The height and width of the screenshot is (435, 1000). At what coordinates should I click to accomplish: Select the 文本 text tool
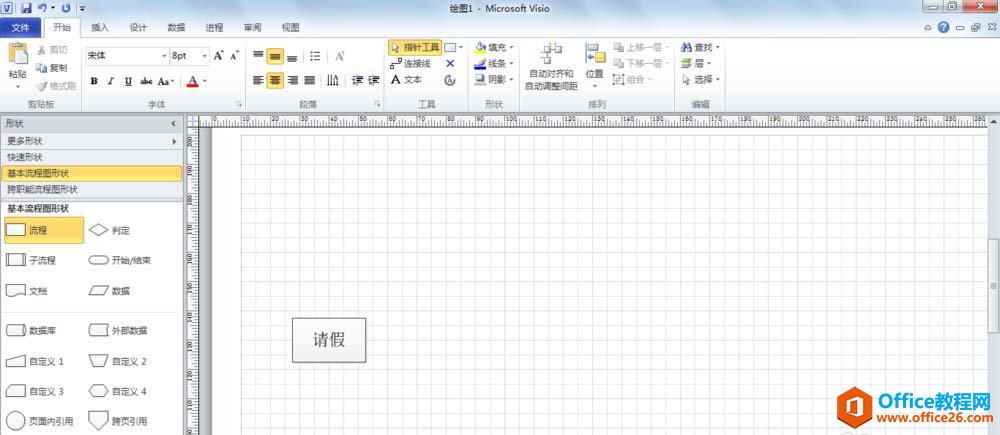tap(407, 80)
